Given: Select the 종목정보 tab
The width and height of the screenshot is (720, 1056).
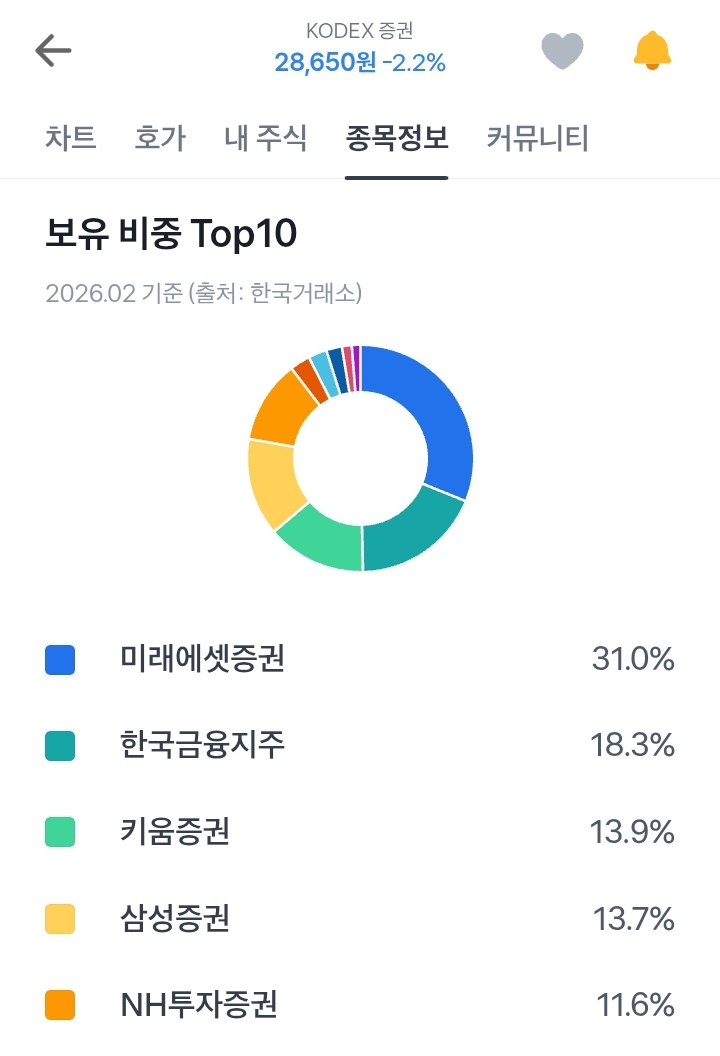Looking at the screenshot, I should tap(397, 138).
